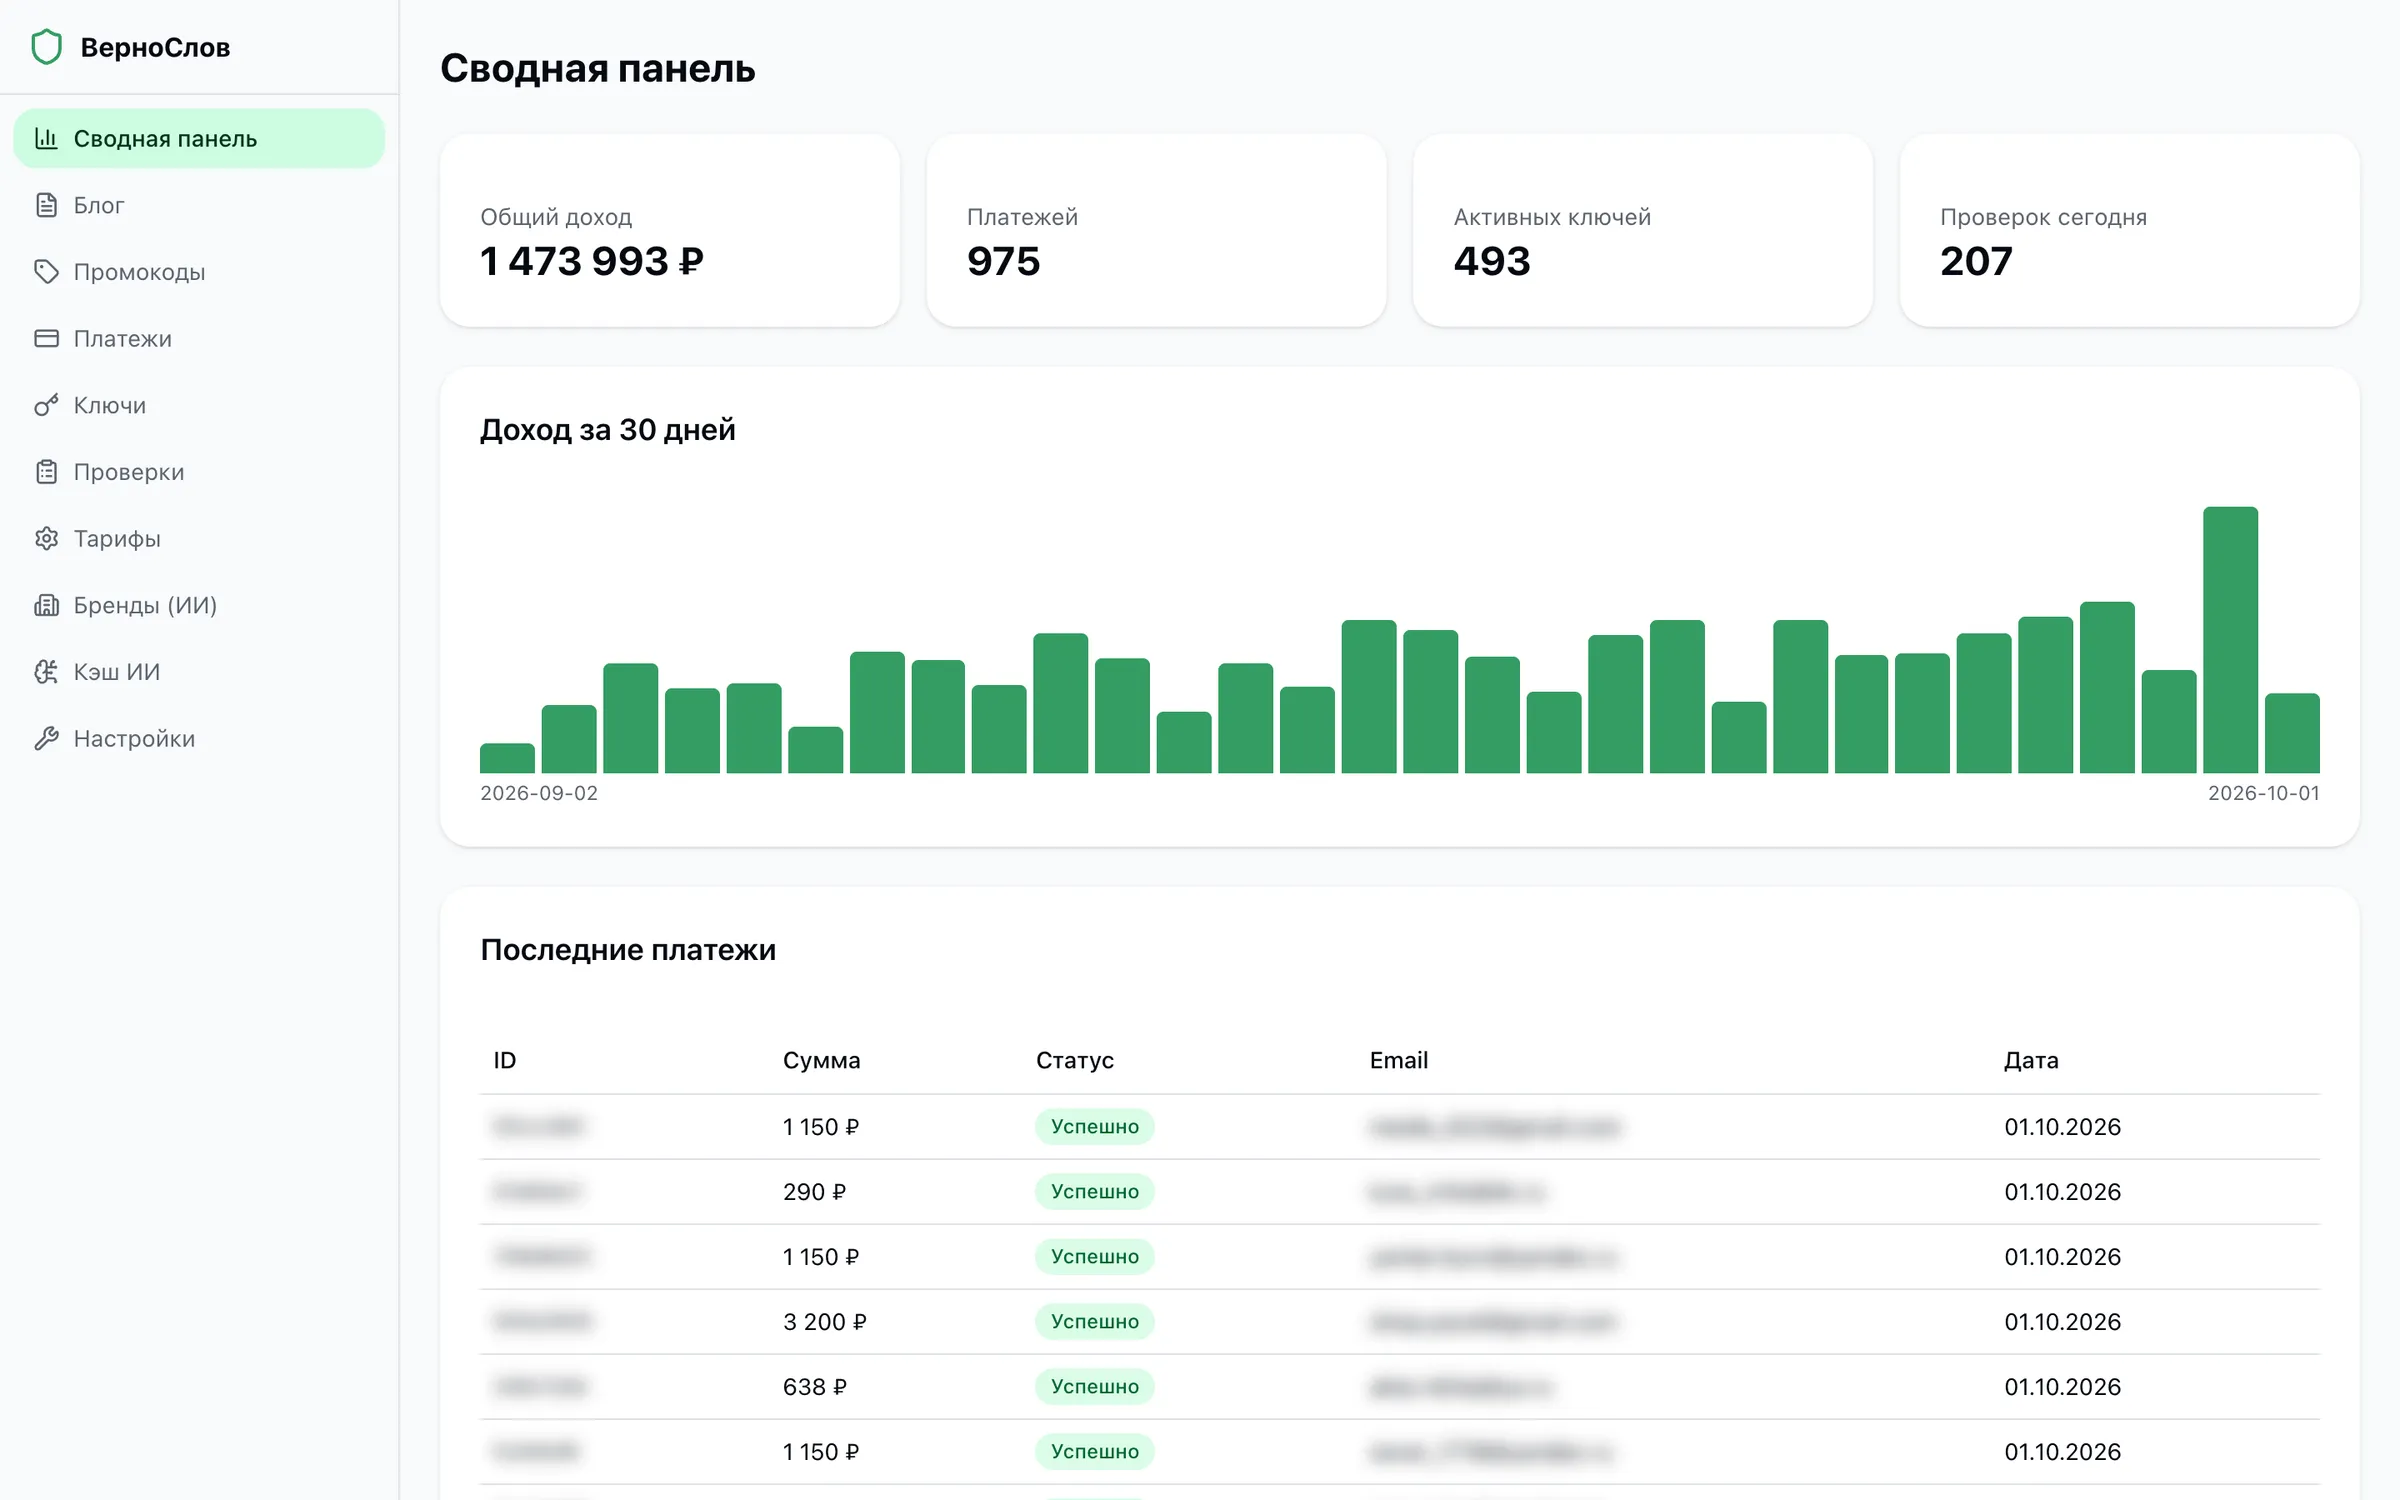Click the date in the 290 ₽ row
Viewport: 2400px width, 1500px height.
[2062, 1192]
